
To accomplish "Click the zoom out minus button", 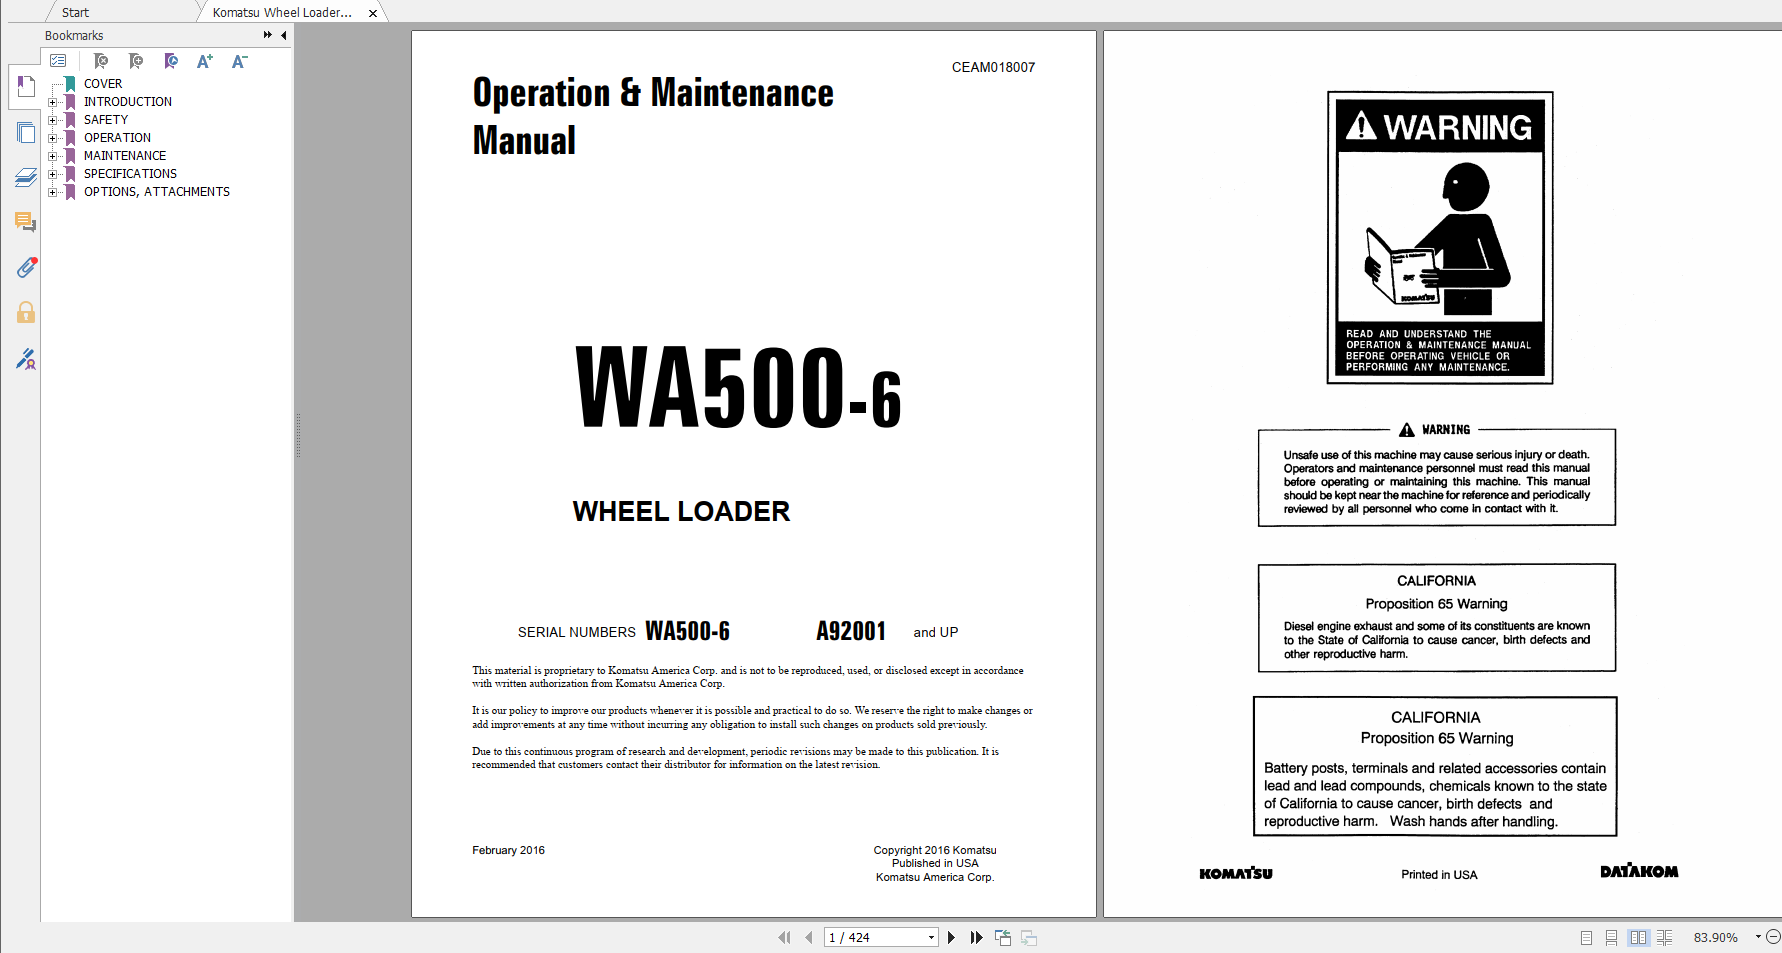I will (1773, 937).
